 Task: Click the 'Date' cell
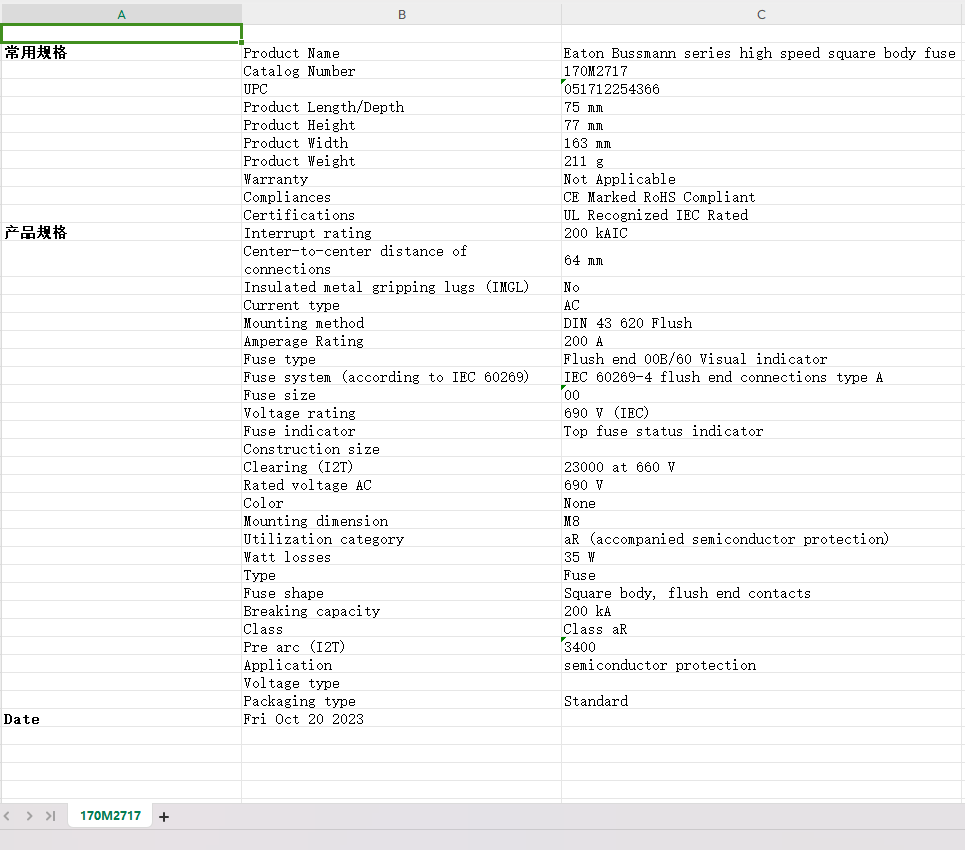121,718
